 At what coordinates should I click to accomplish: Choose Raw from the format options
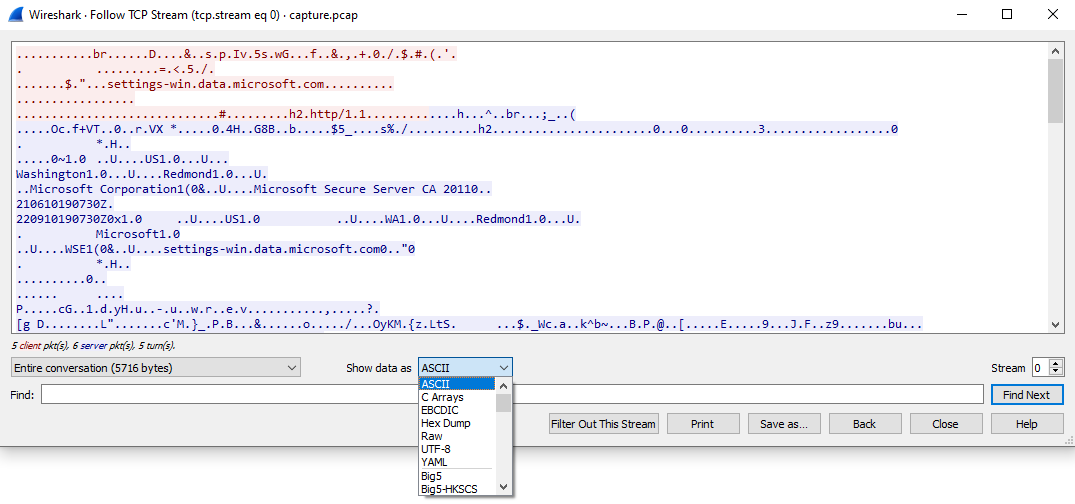tap(457, 436)
